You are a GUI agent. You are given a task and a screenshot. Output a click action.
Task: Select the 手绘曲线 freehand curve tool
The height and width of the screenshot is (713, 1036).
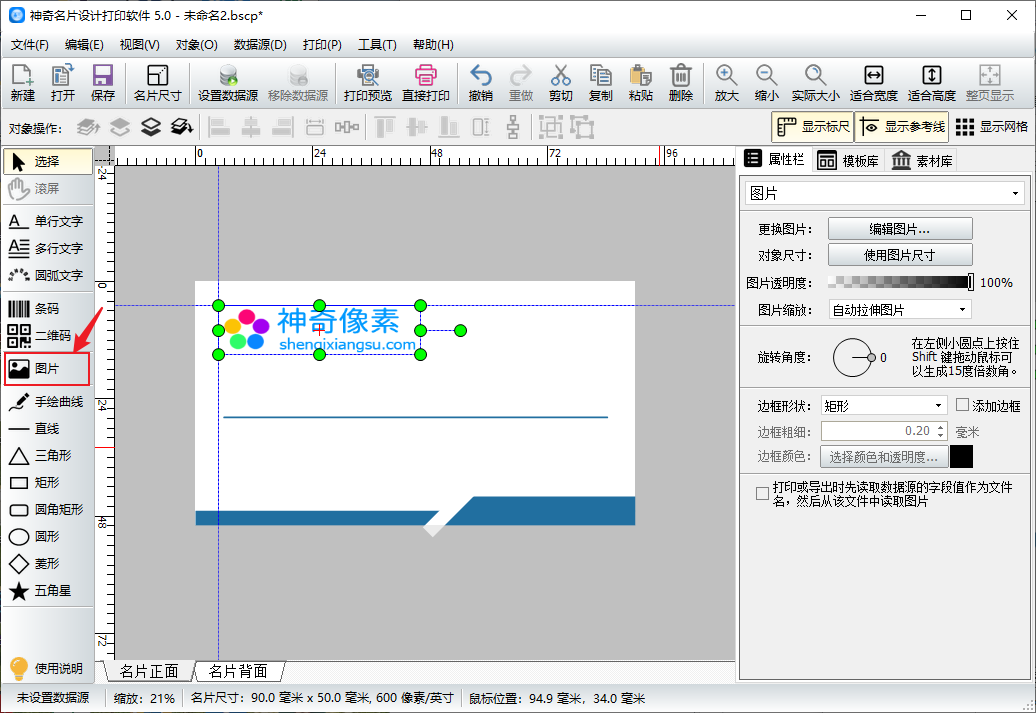click(x=47, y=402)
